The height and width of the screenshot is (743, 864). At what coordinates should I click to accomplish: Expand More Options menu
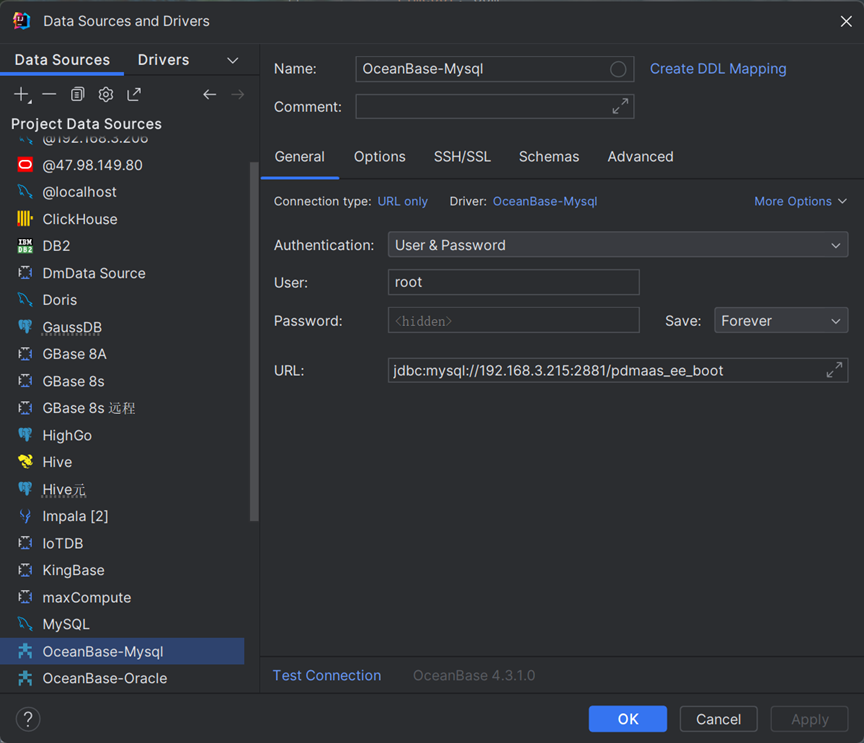[x=800, y=201]
